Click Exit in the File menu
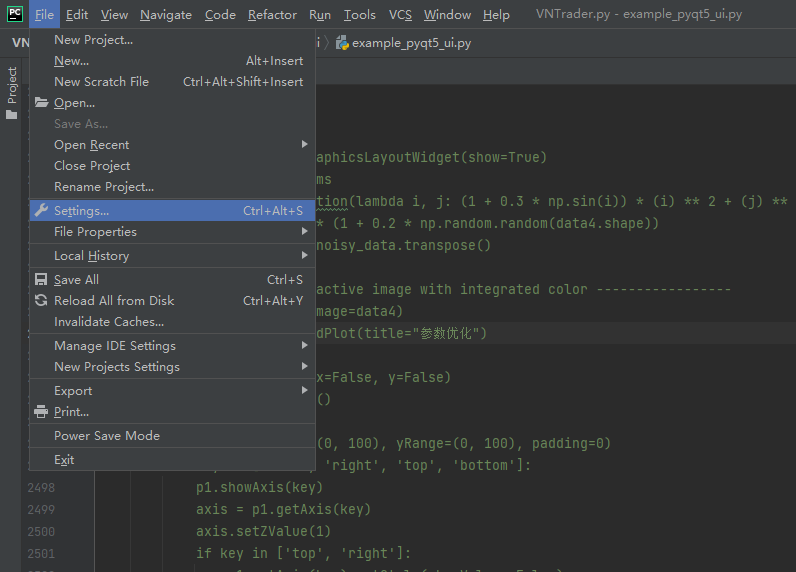The height and width of the screenshot is (572, 796). click(x=64, y=460)
